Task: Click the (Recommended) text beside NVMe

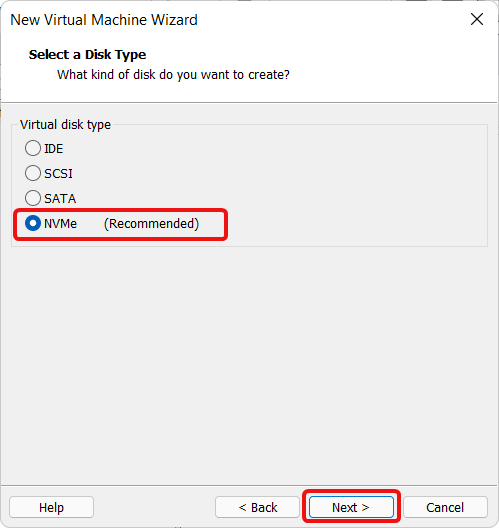Action: pos(152,224)
